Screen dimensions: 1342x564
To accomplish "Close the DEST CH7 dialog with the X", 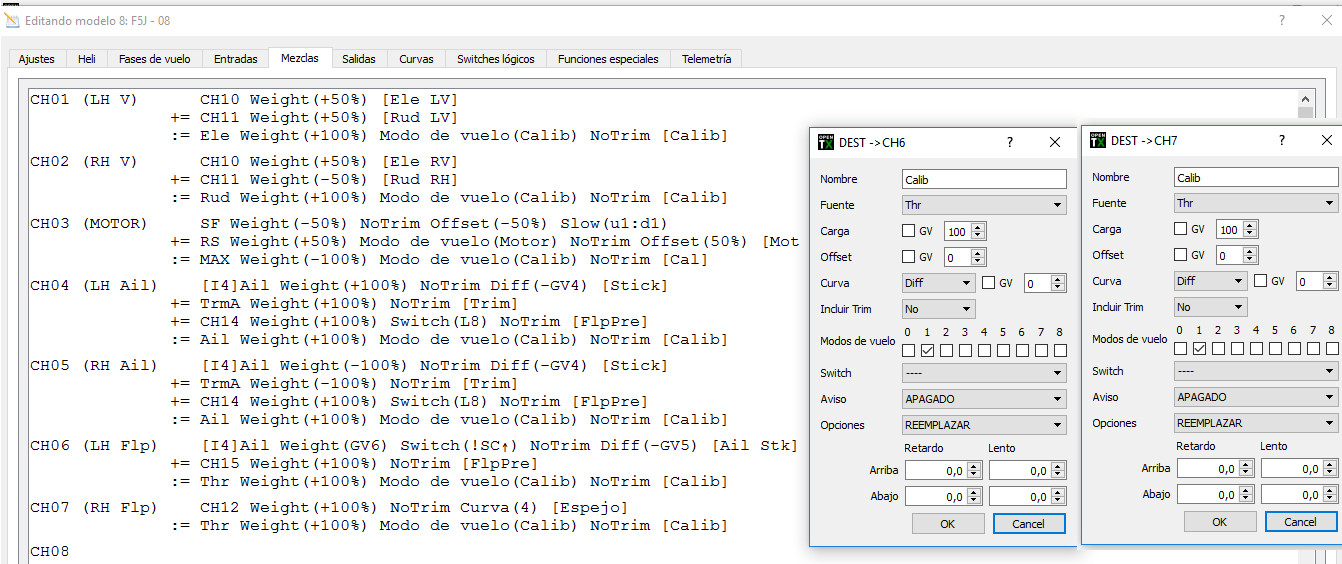I will click(1327, 140).
